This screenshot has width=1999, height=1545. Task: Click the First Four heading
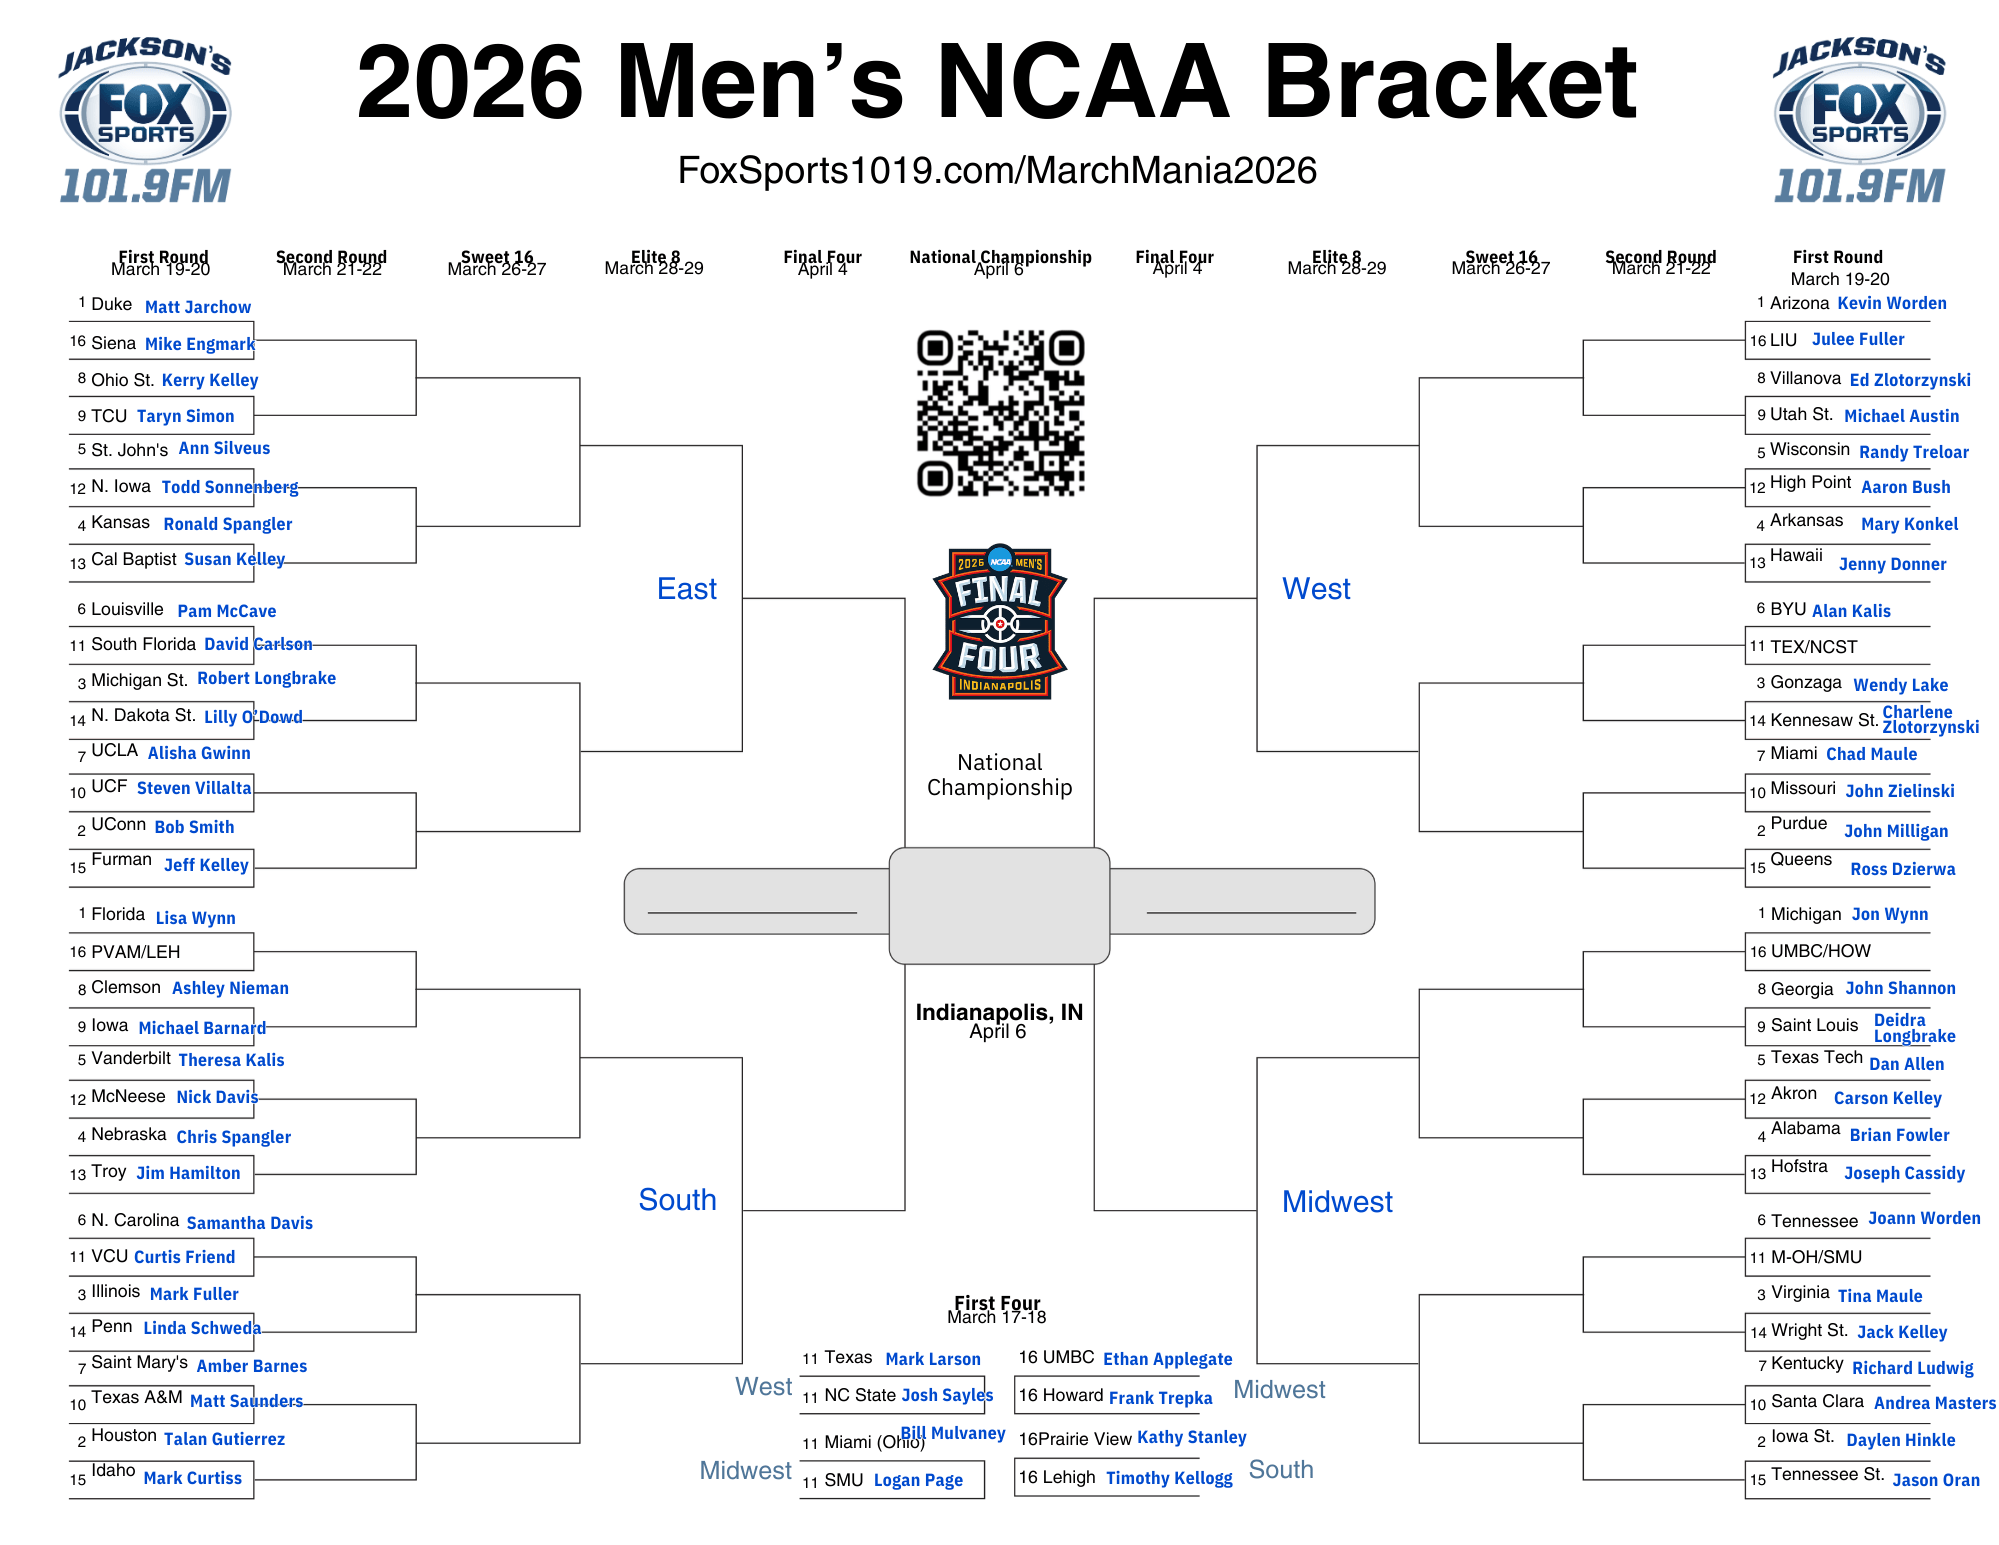pos(997,1304)
